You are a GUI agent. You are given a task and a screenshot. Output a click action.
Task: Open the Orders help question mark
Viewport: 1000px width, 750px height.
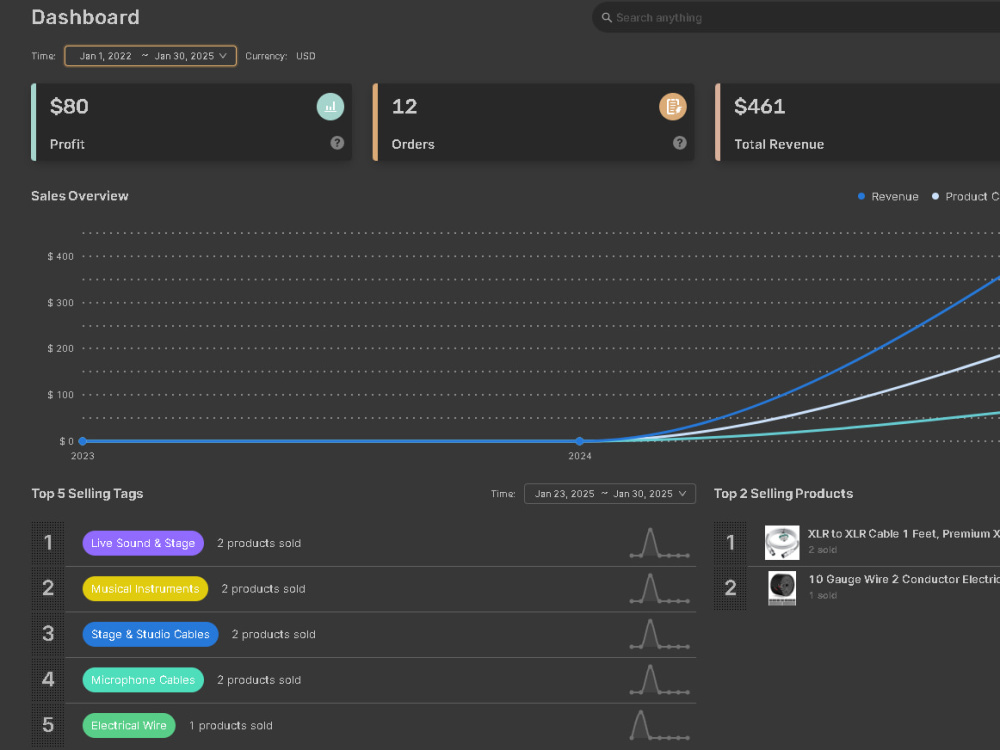tap(680, 143)
